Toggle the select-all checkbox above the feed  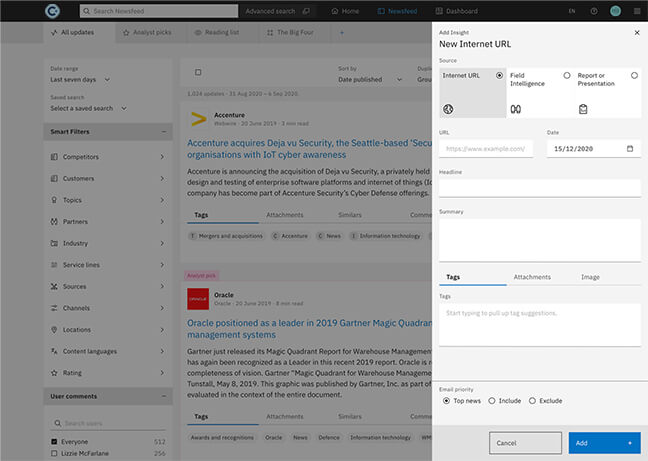(x=198, y=72)
